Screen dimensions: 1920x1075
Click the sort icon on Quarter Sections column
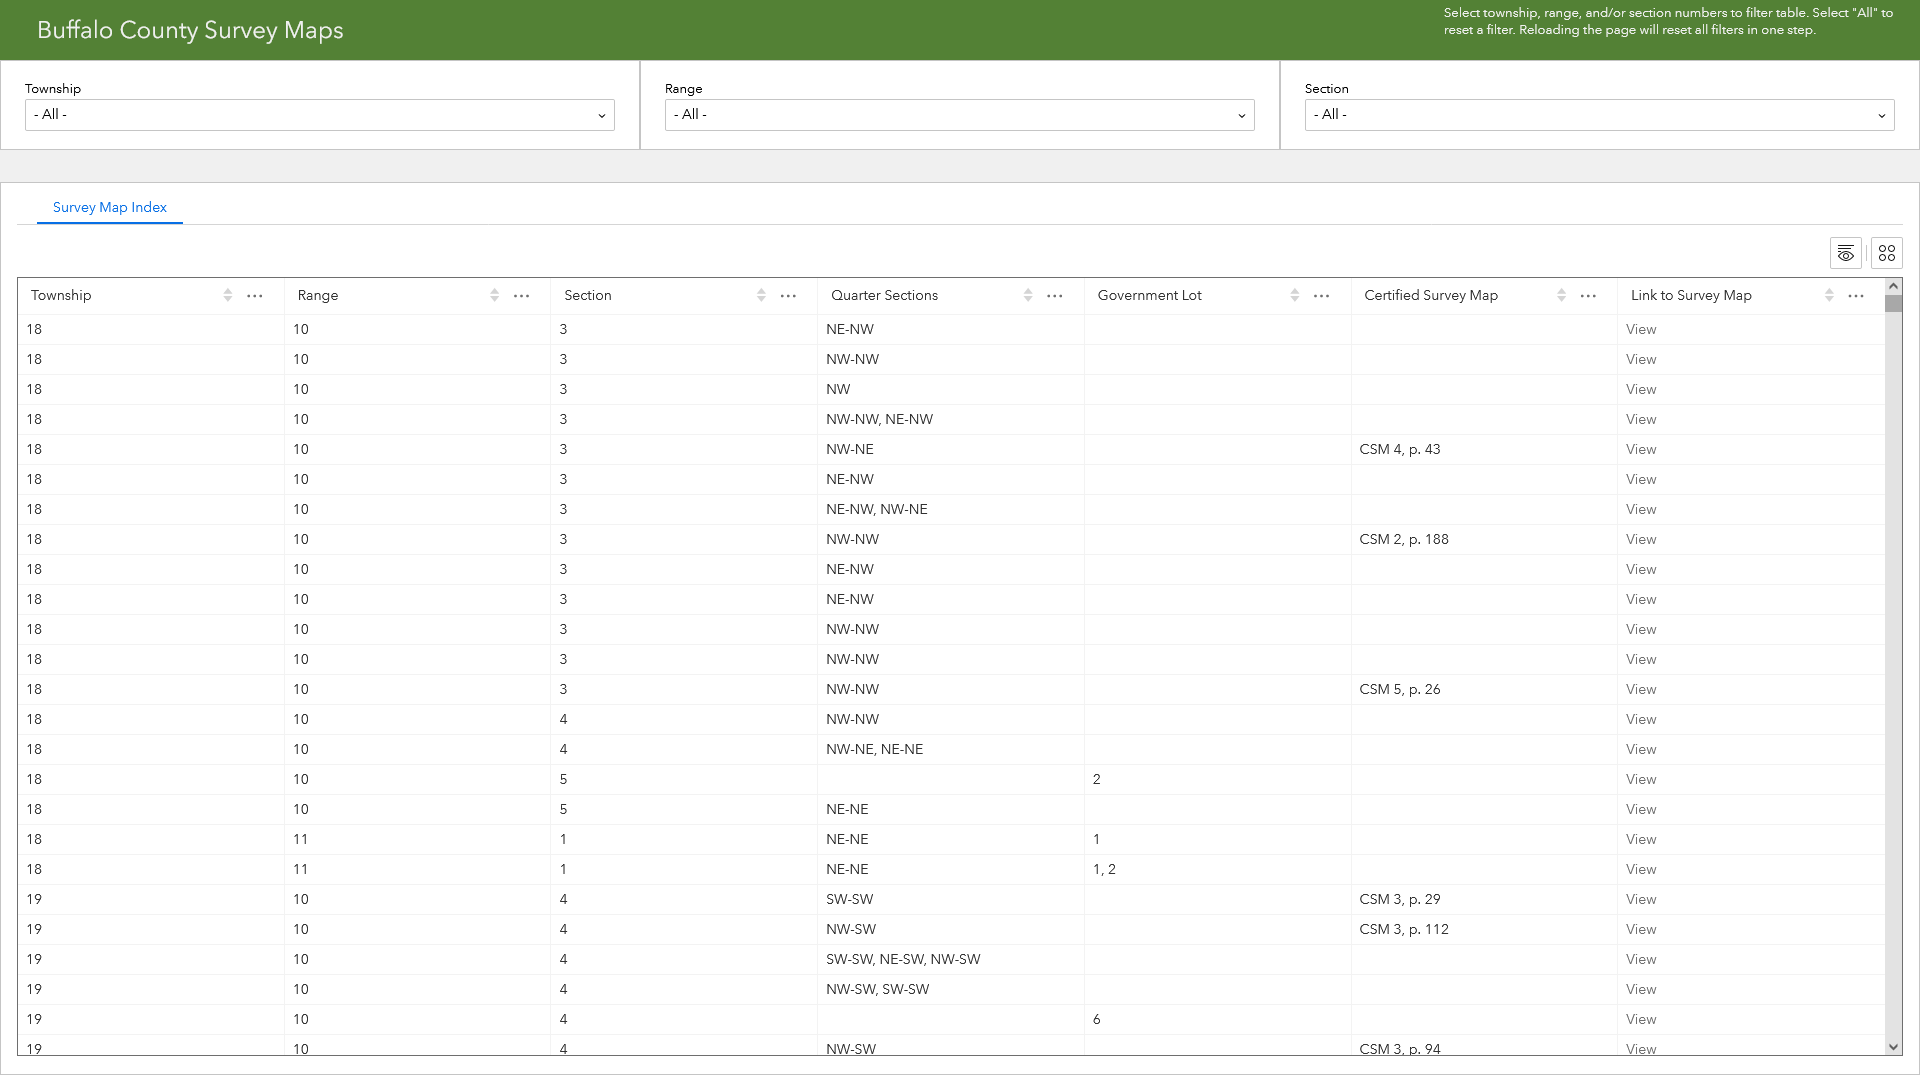pos(1028,295)
